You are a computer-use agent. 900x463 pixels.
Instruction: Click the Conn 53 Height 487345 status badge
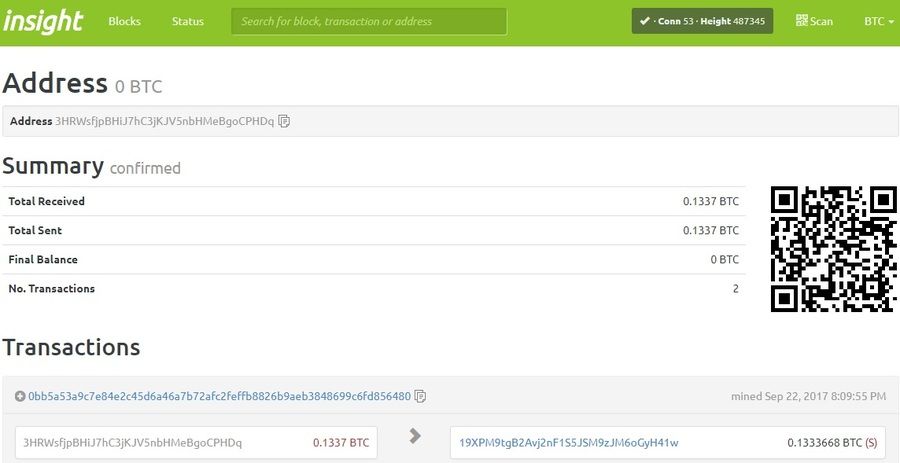tap(702, 21)
